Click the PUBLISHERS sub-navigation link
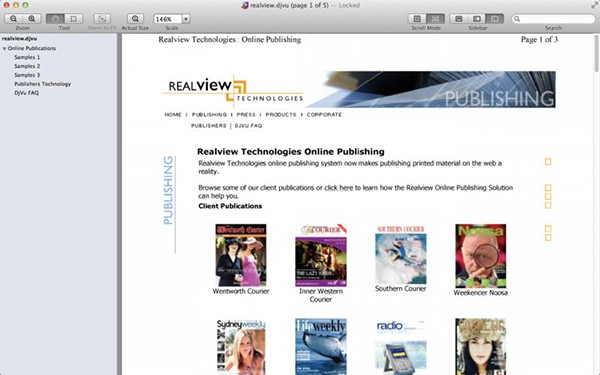The image size is (600, 375). tap(209, 126)
